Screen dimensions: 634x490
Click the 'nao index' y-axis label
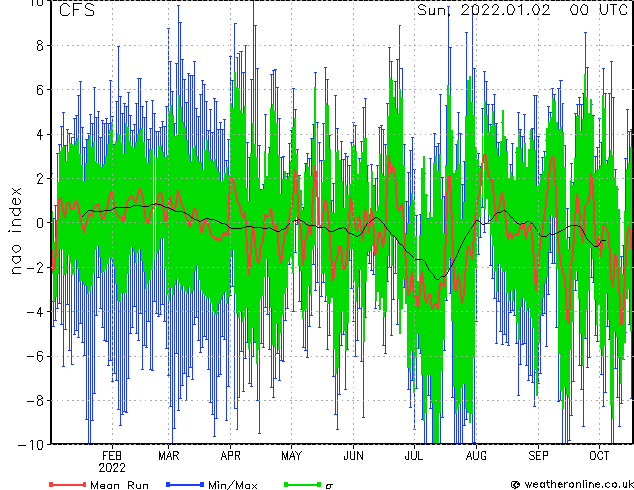coord(15,231)
